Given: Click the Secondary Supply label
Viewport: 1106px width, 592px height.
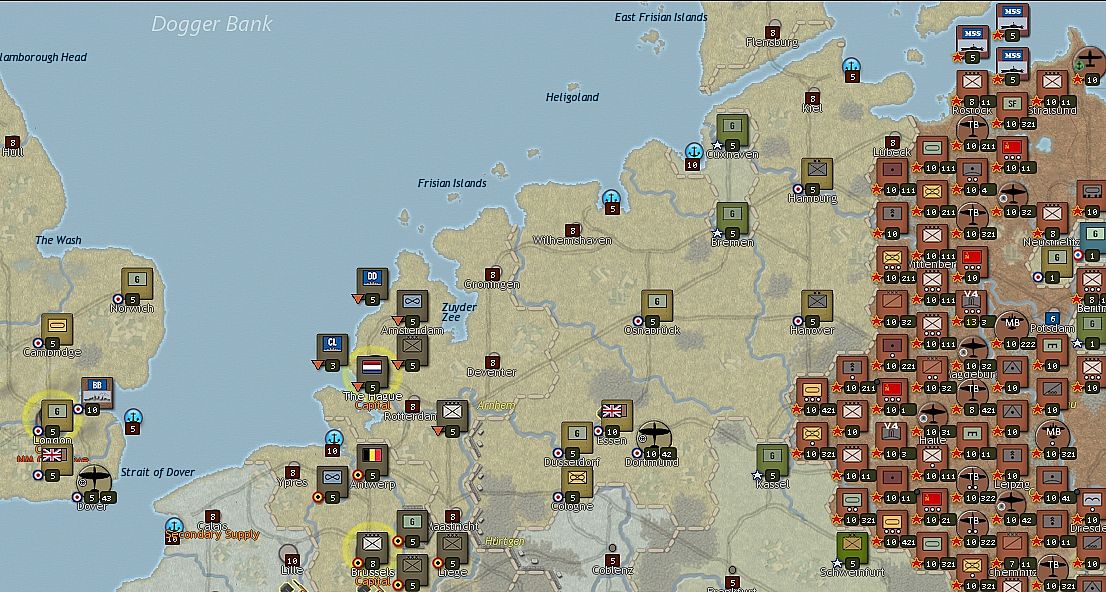Looking at the screenshot, I should click(212, 535).
